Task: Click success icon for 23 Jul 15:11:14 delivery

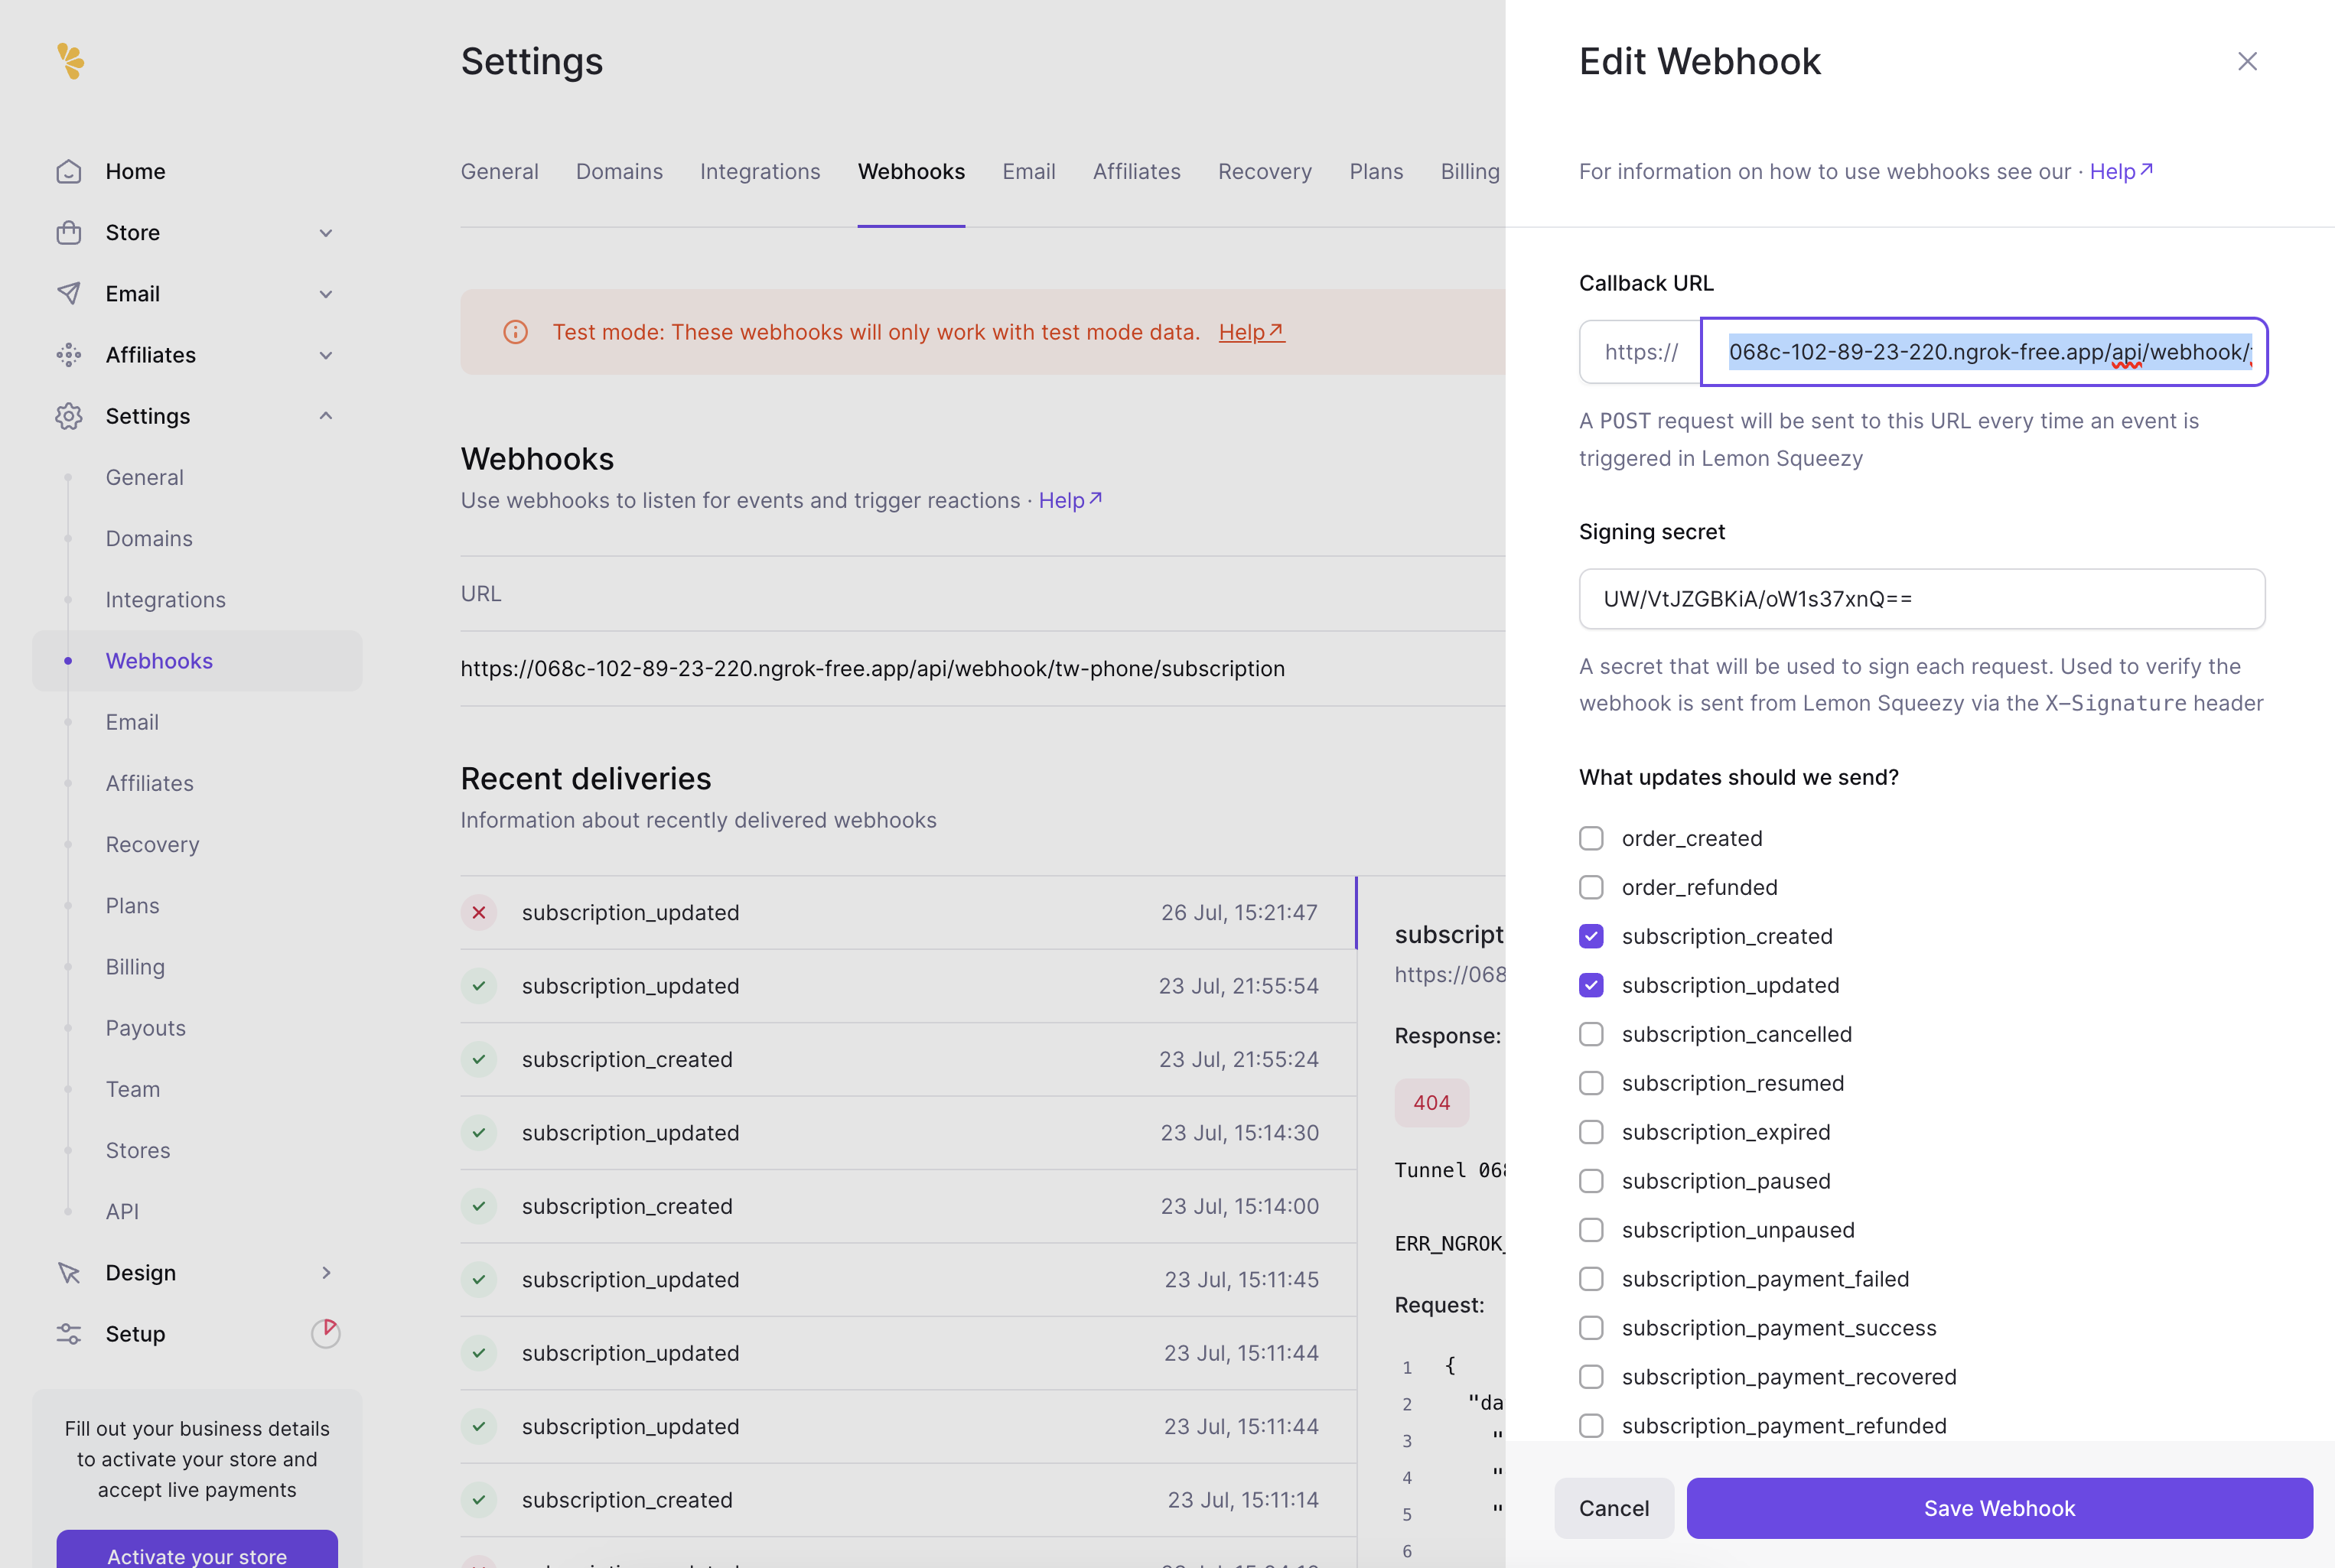Action: [479, 1500]
